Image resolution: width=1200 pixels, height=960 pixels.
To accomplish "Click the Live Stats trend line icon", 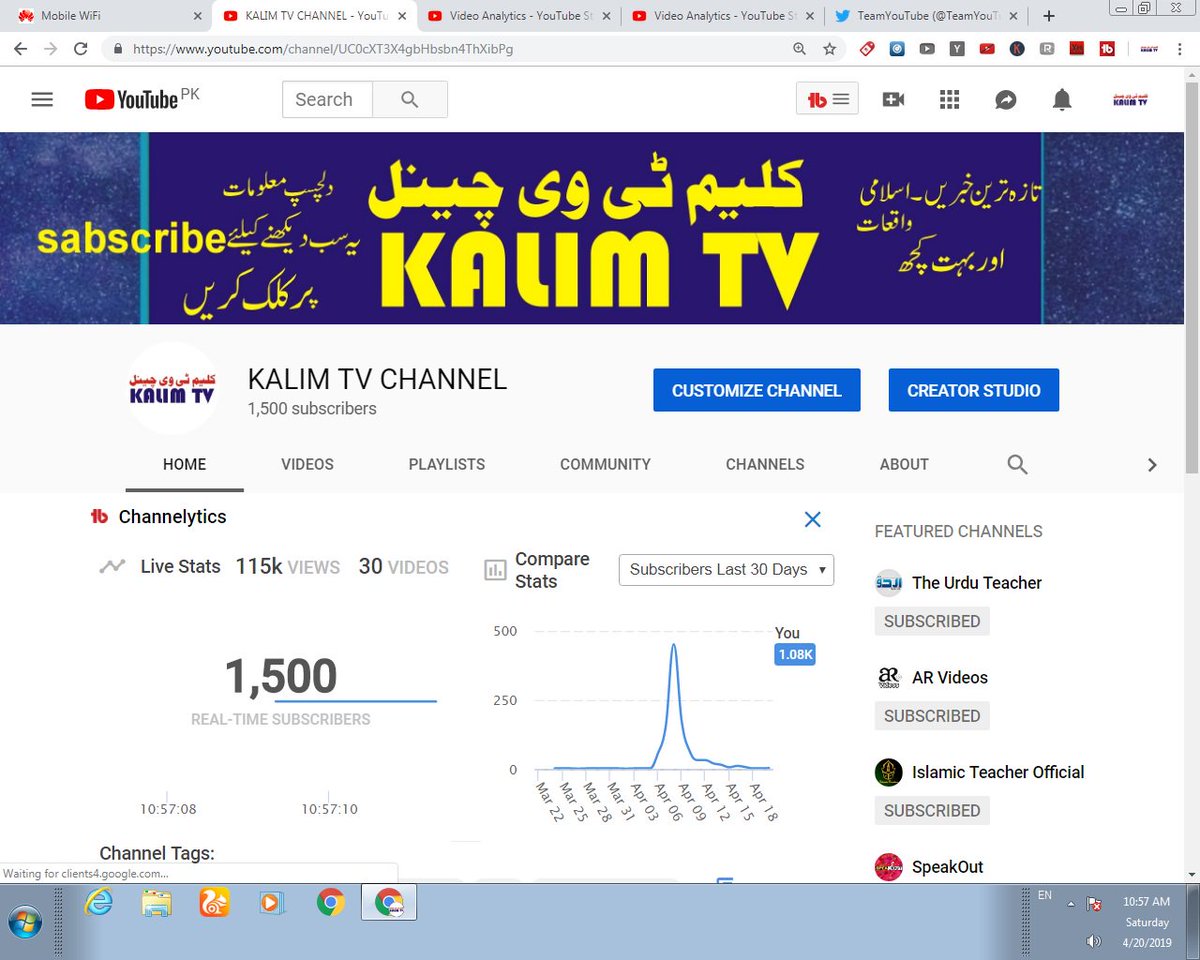I will tap(112, 566).
